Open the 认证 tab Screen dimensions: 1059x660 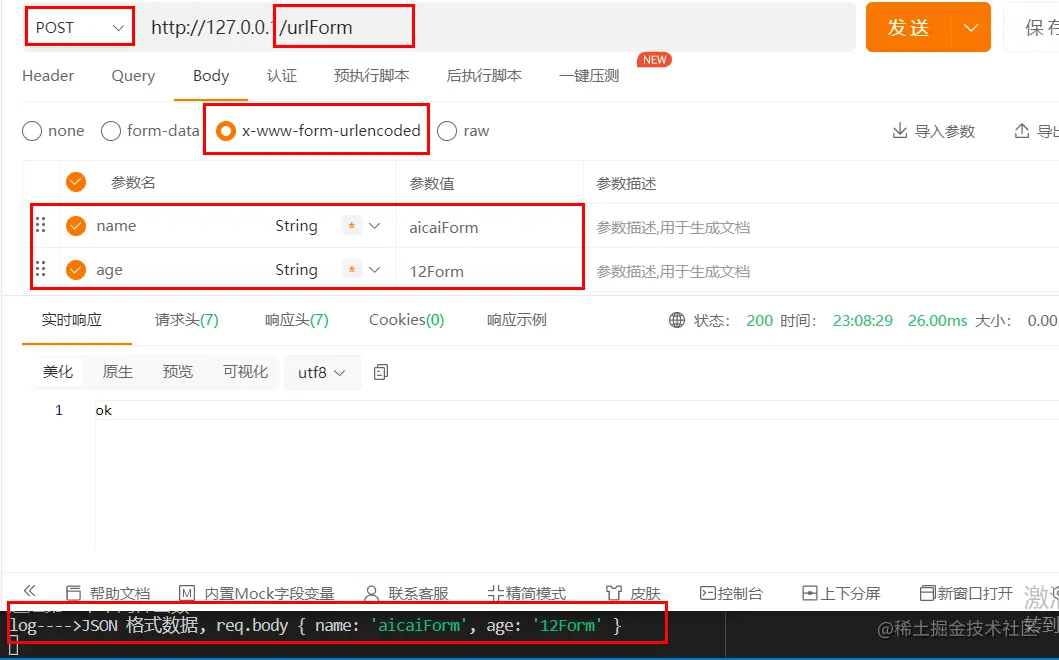point(282,76)
